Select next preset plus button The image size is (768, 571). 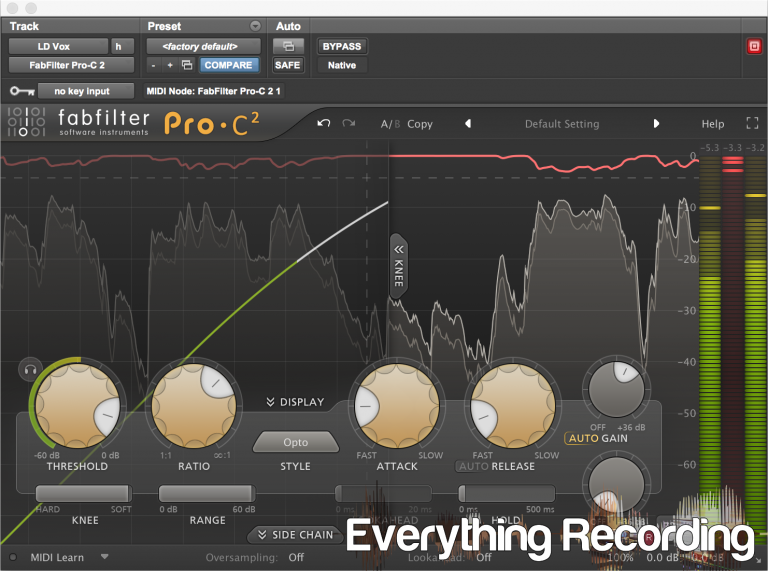pos(170,65)
